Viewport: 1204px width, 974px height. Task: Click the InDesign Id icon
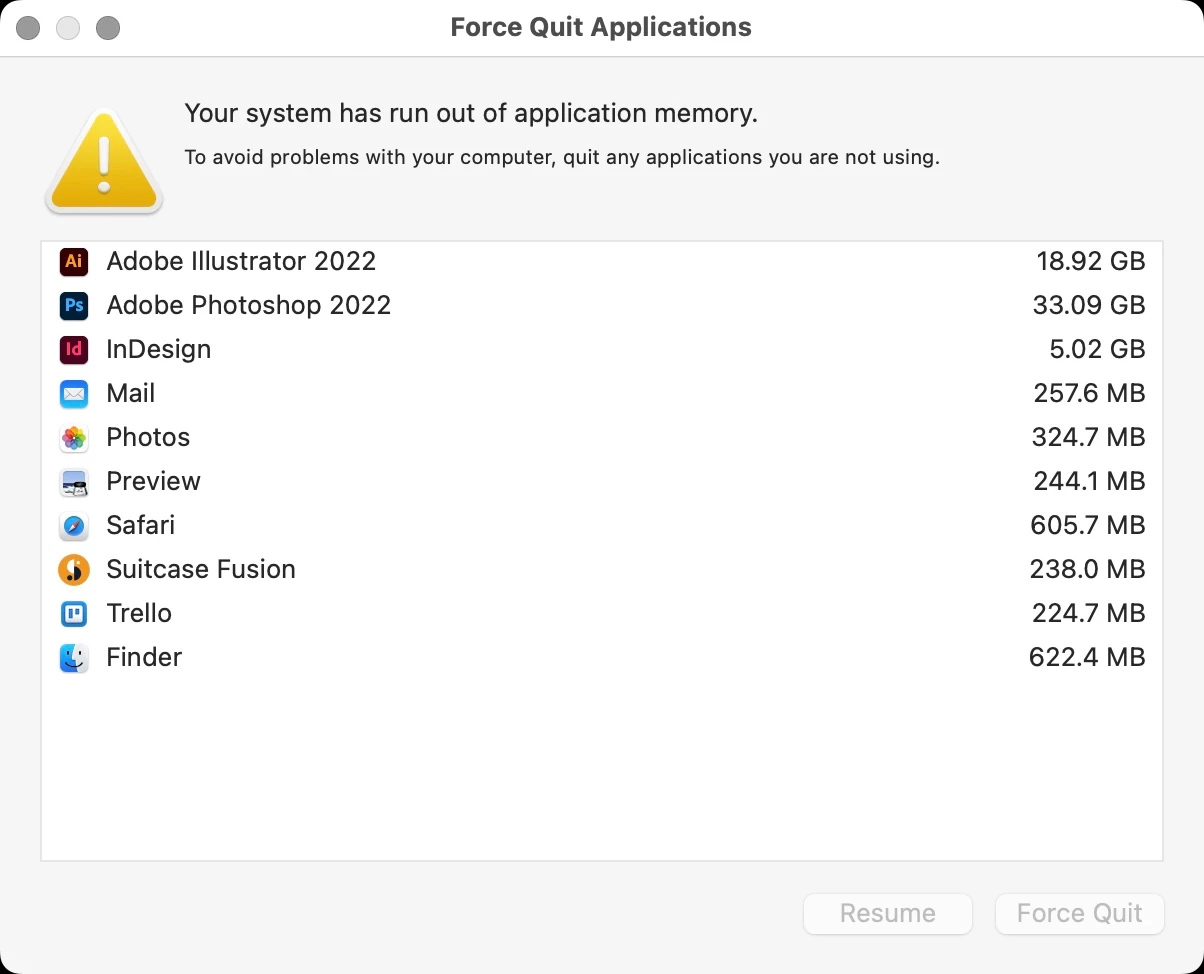click(x=74, y=349)
